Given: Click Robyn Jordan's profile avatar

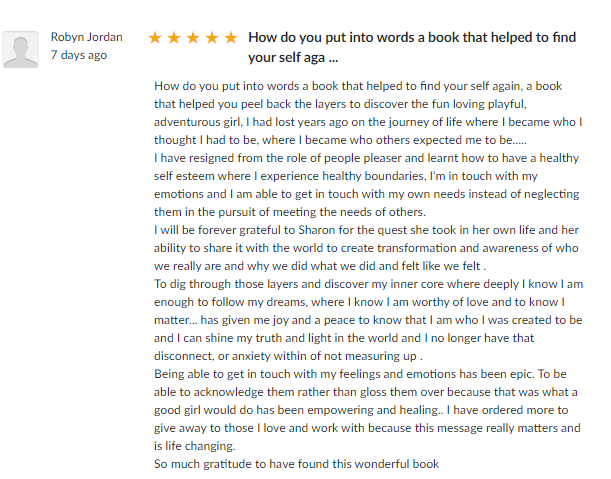Looking at the screenshot, I should tap(21, 48).
